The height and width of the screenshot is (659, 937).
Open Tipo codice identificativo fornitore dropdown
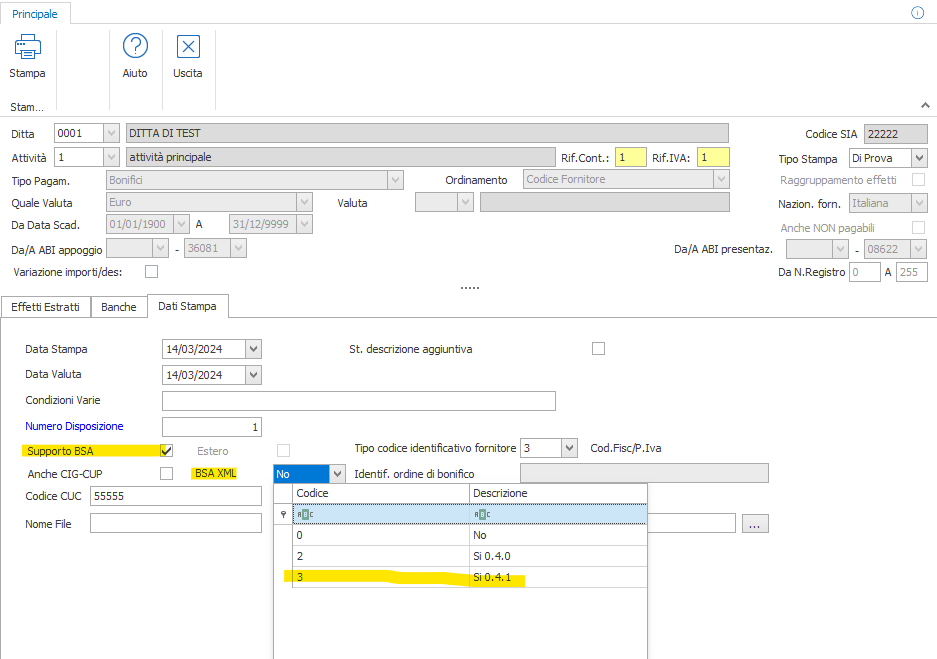(x=569, y=448)
